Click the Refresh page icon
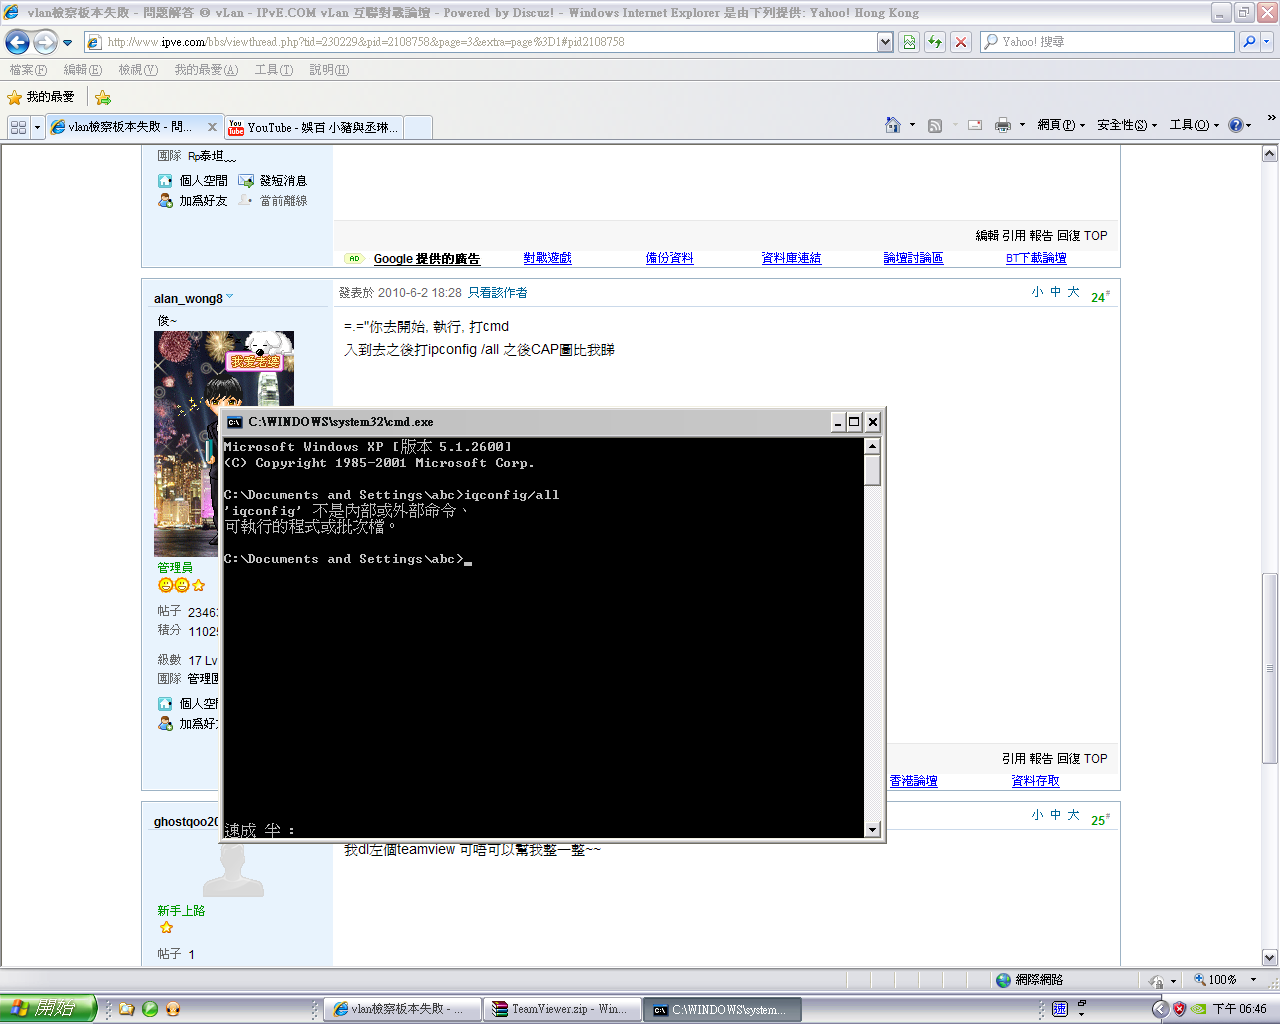The image size is (1280, 1024). [x=935, y=42]
